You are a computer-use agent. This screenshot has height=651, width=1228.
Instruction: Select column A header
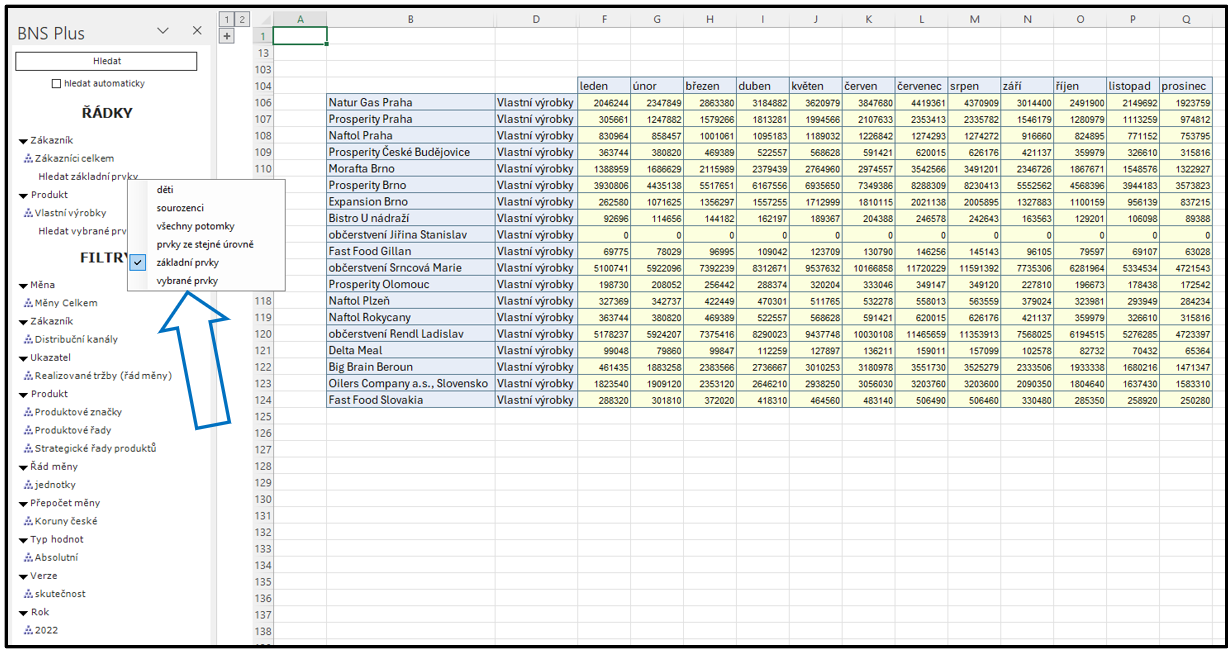tap(300, 19)
